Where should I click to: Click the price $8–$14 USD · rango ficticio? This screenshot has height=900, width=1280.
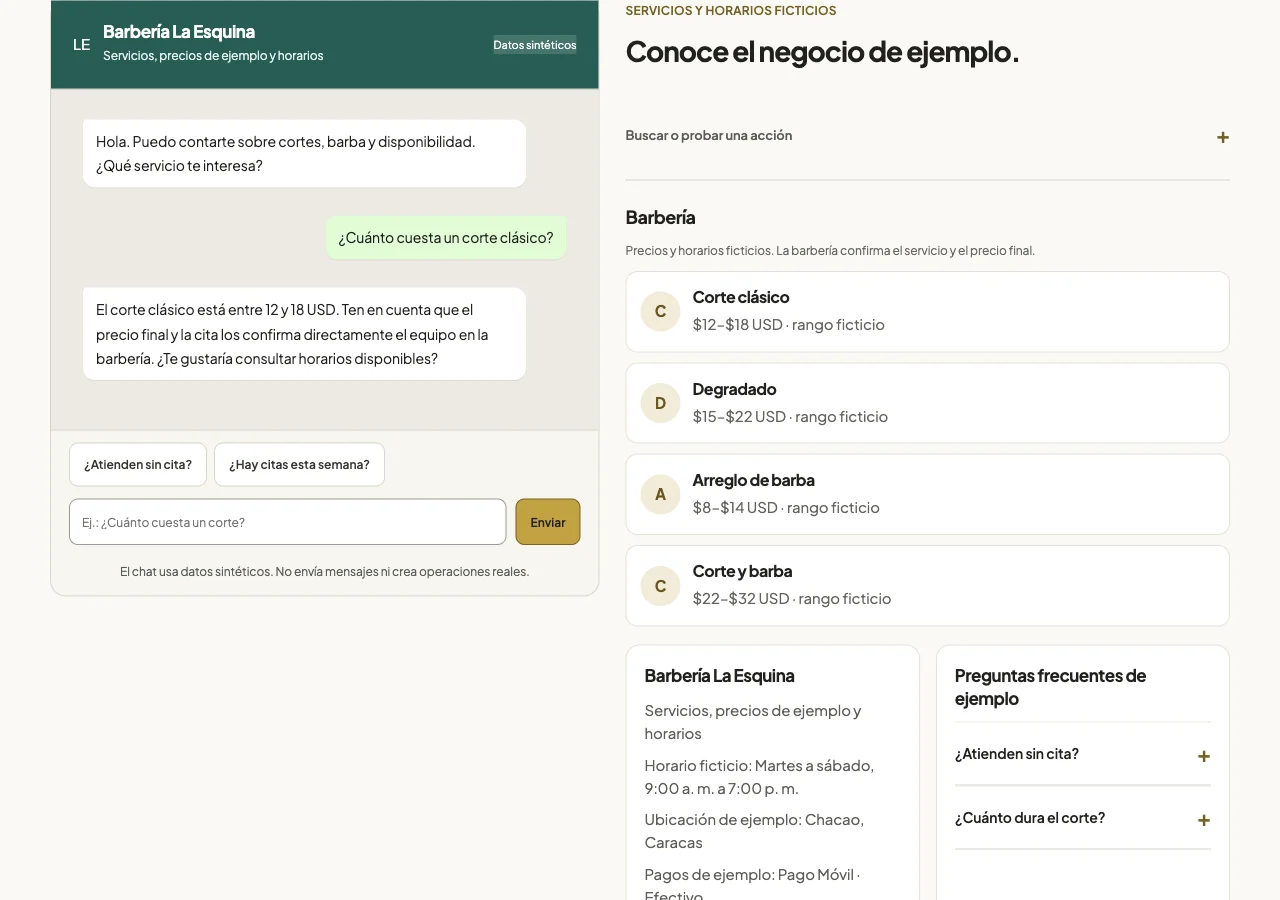point(786,507)
